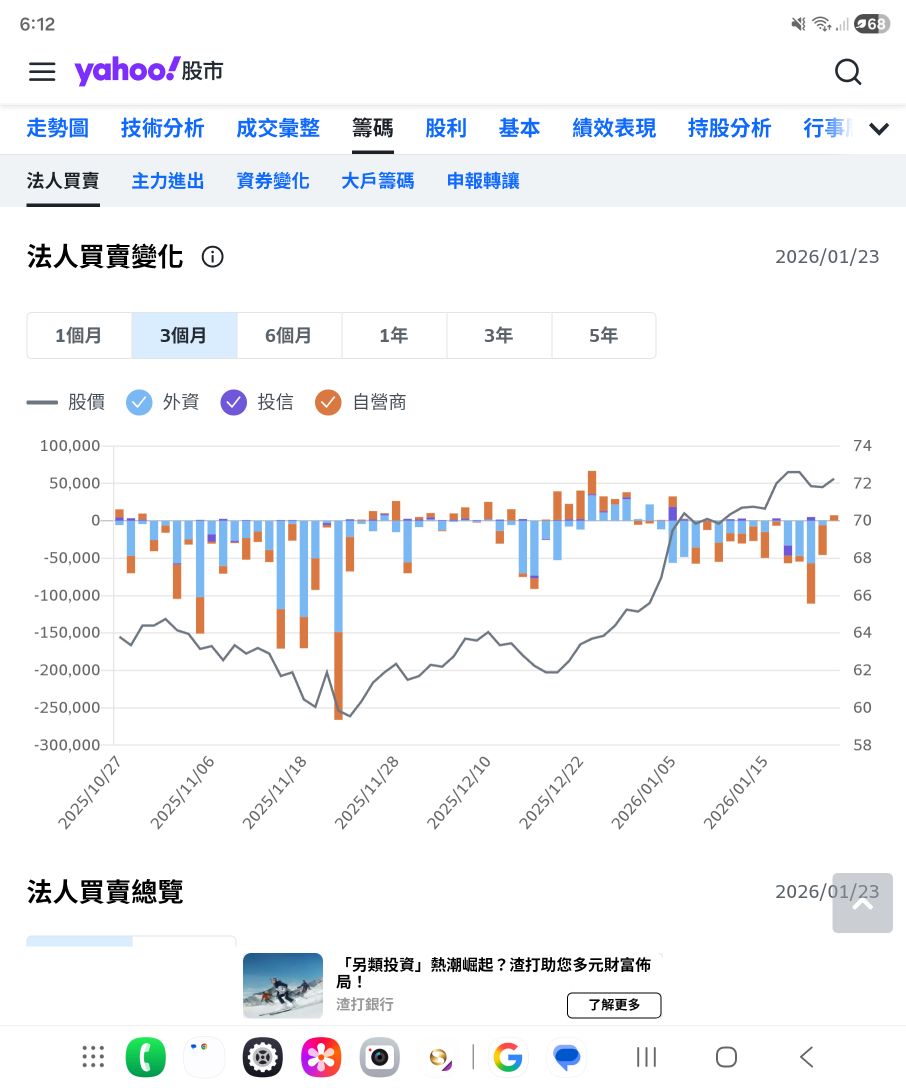Open the 大戶籌碼 sub-tab

377,181
